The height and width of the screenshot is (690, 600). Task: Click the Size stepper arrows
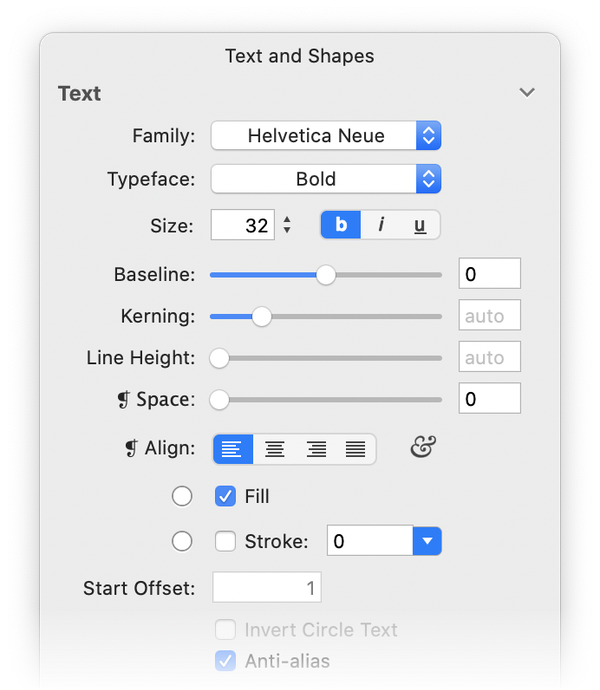pos(287,225)
